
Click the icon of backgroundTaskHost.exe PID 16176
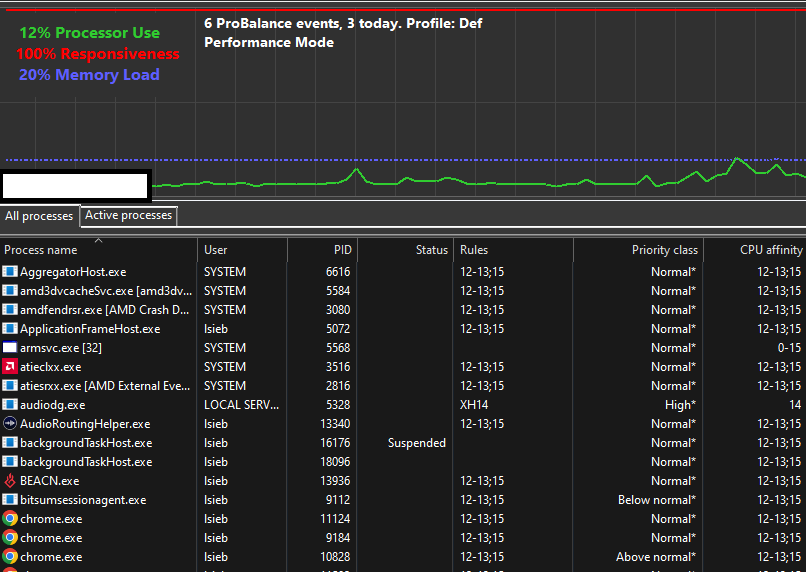pyautogui.click(x=10, y=442)
